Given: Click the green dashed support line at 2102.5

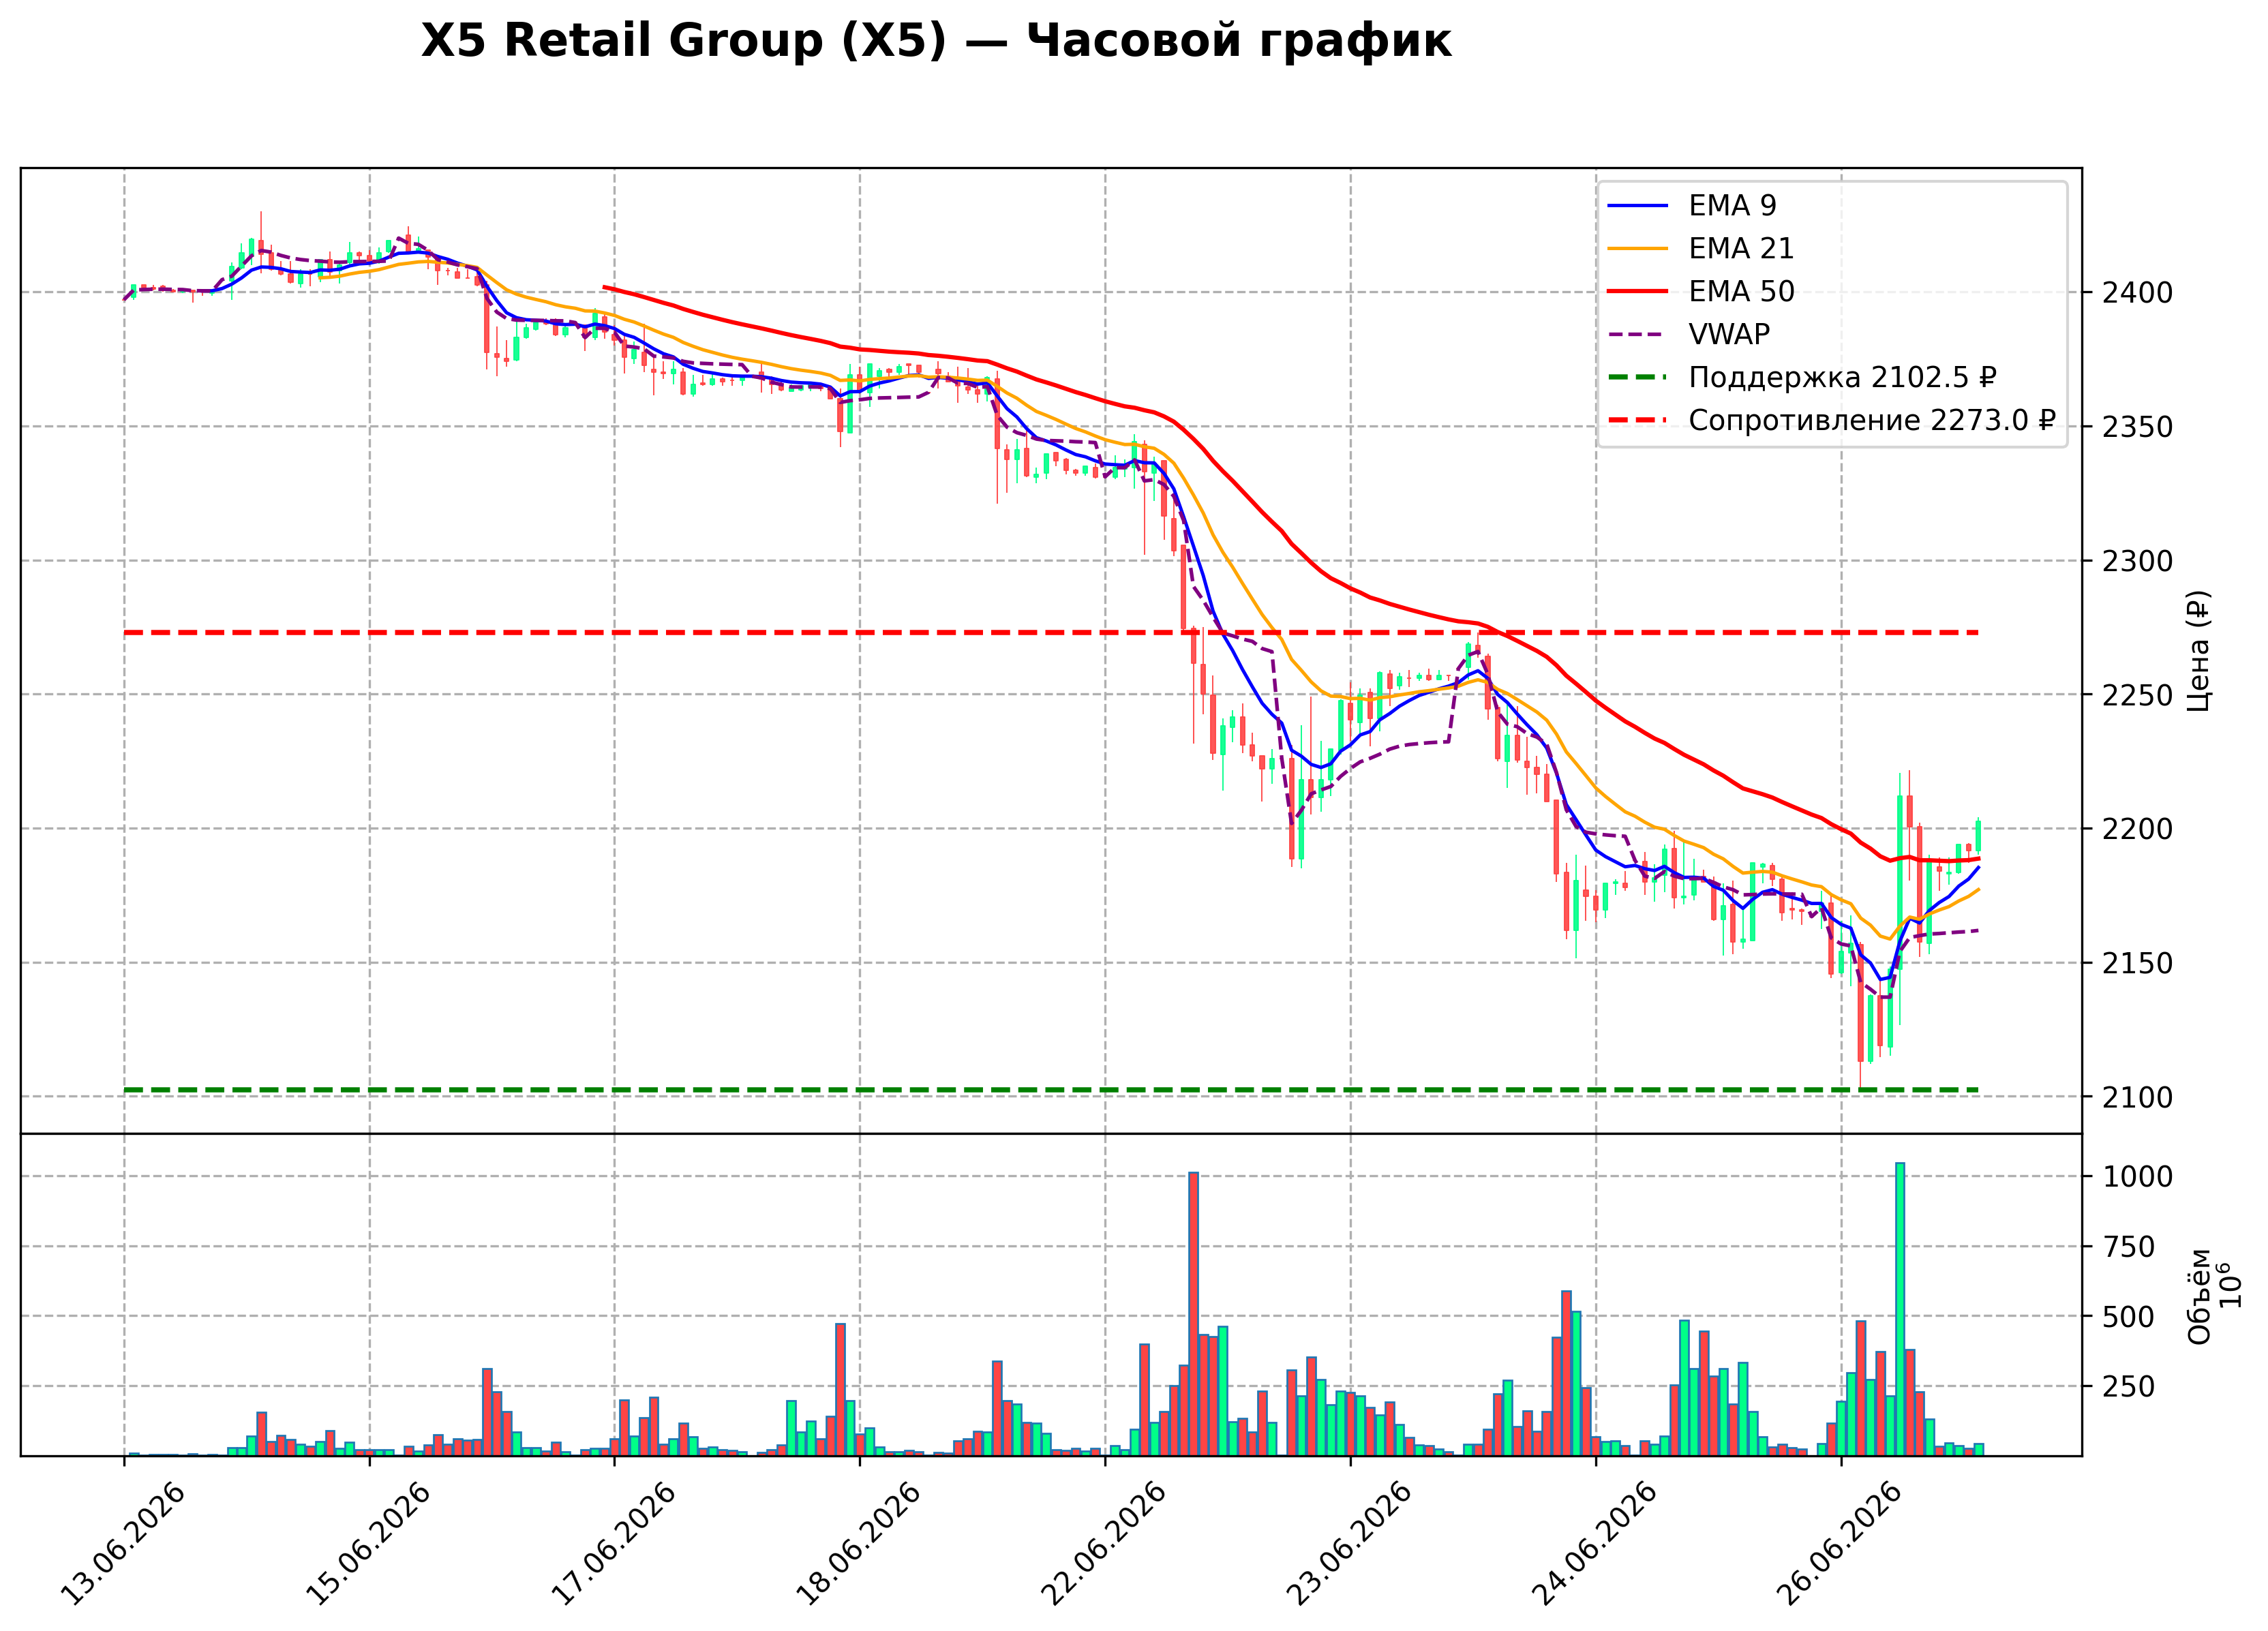Looking at the screenshot, I should coord(1050,1090).
